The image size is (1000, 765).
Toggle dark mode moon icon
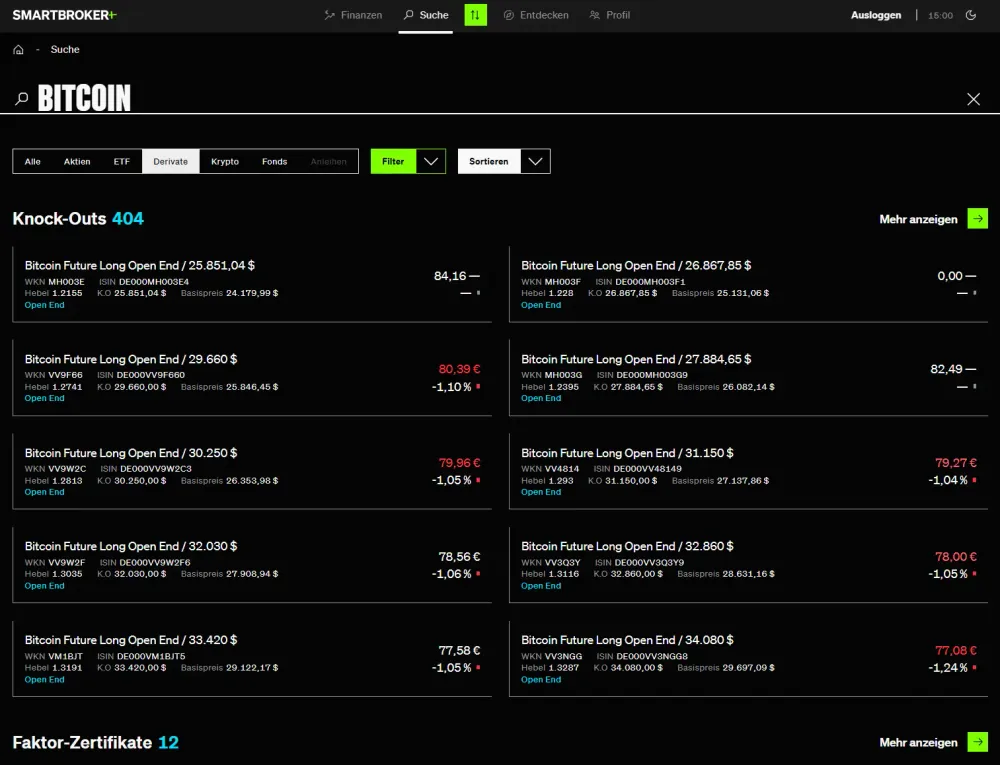971,15
